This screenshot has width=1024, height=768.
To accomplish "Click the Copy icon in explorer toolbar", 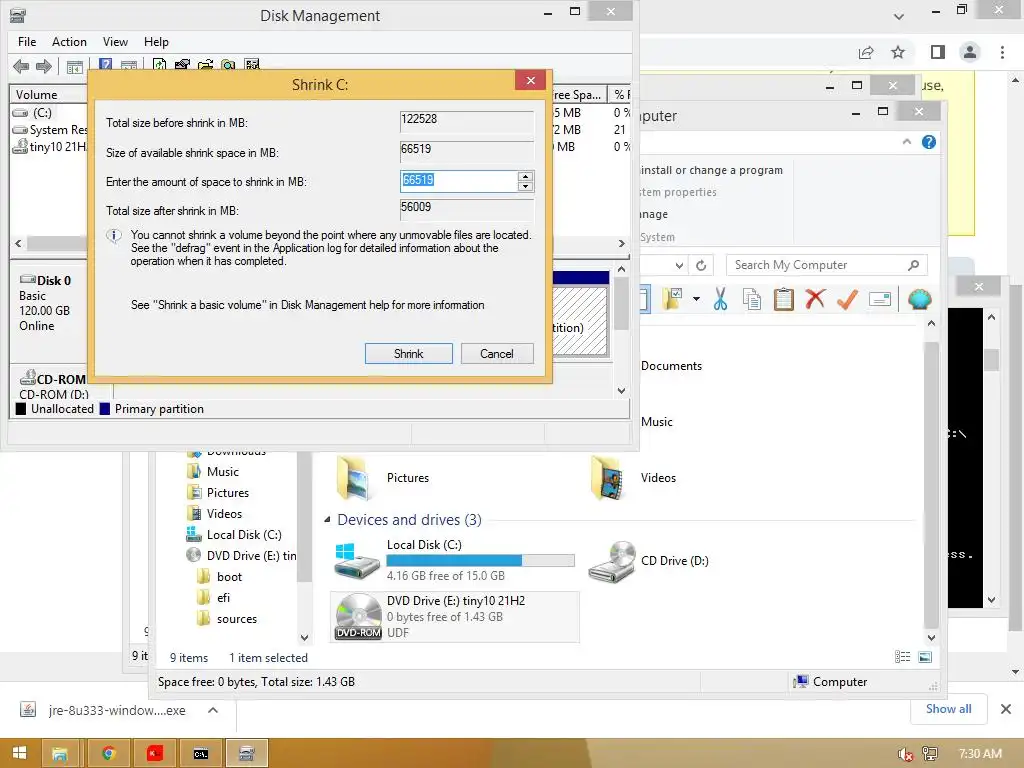I will click(x=752, y=299).
